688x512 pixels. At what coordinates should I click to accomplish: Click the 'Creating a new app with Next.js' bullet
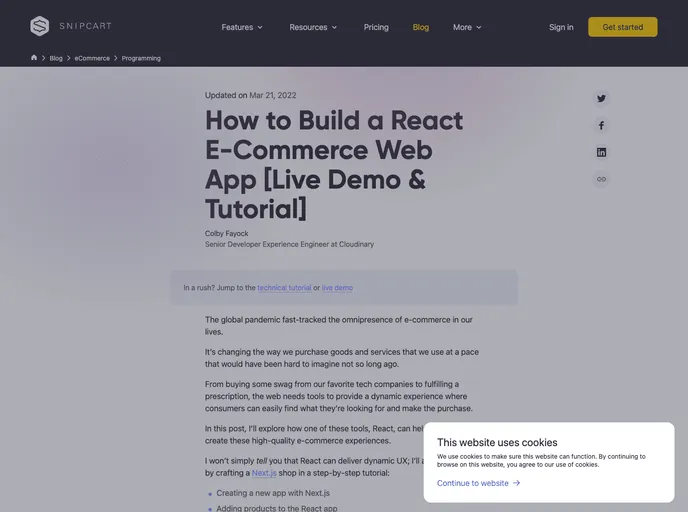tap(273, 493)
